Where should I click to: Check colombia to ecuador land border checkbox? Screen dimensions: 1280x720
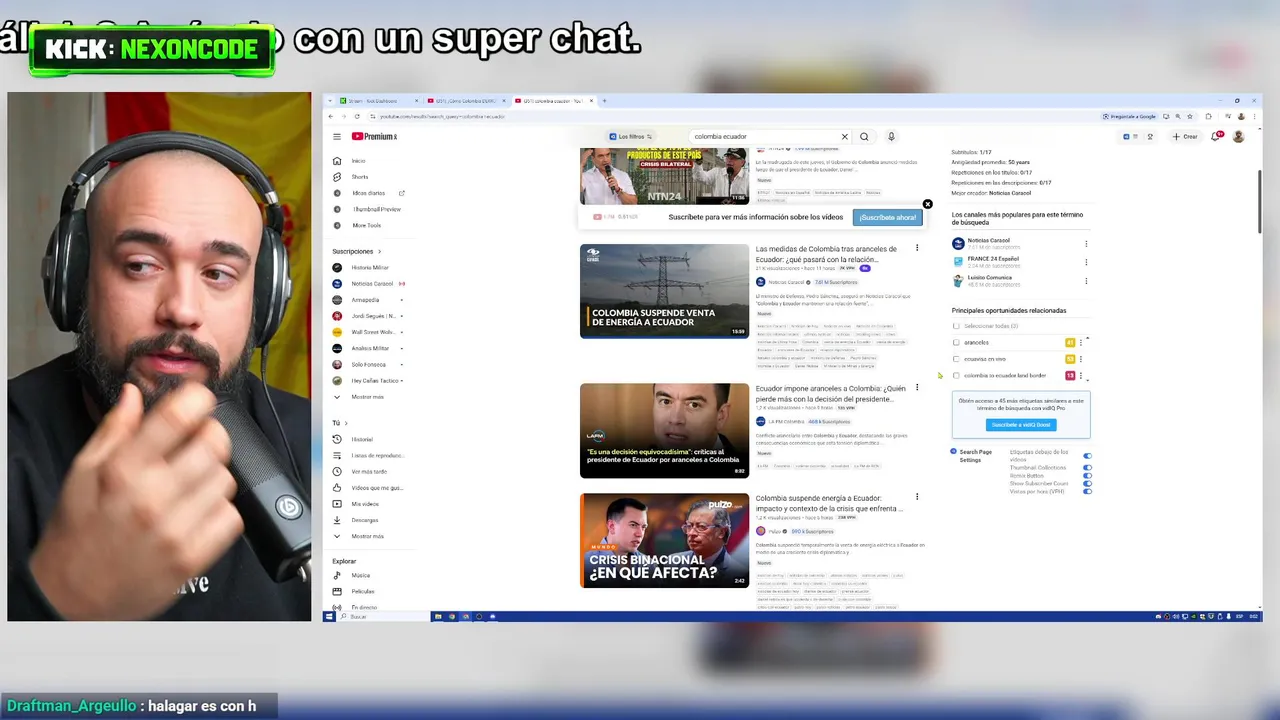click(x=956, y=375)
